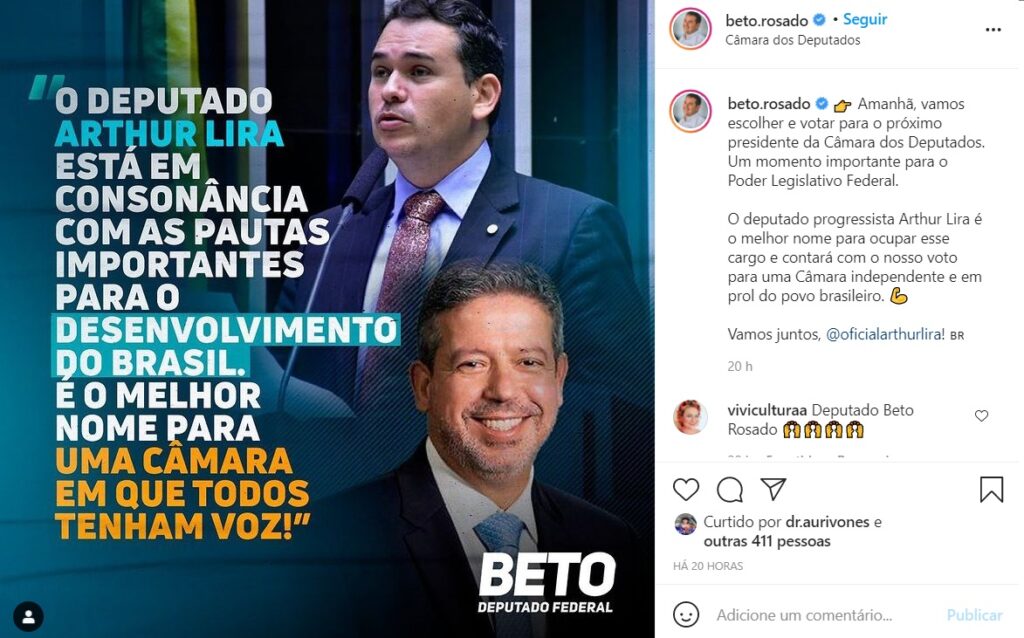The height and width of the screenshot is (638, 1024).
Task: Save the post with the bookmark icon
Action: (x=991, y=489)
